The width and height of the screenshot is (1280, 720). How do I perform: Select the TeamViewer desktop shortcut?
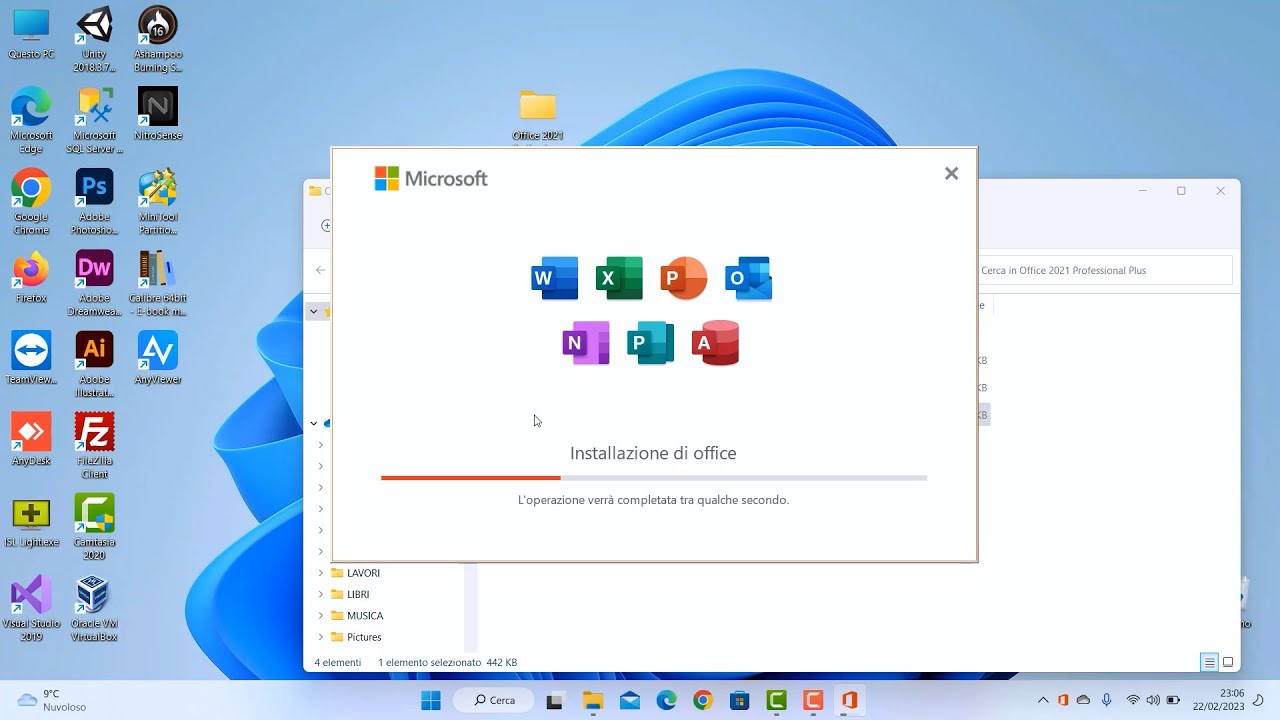coord(31,358)
